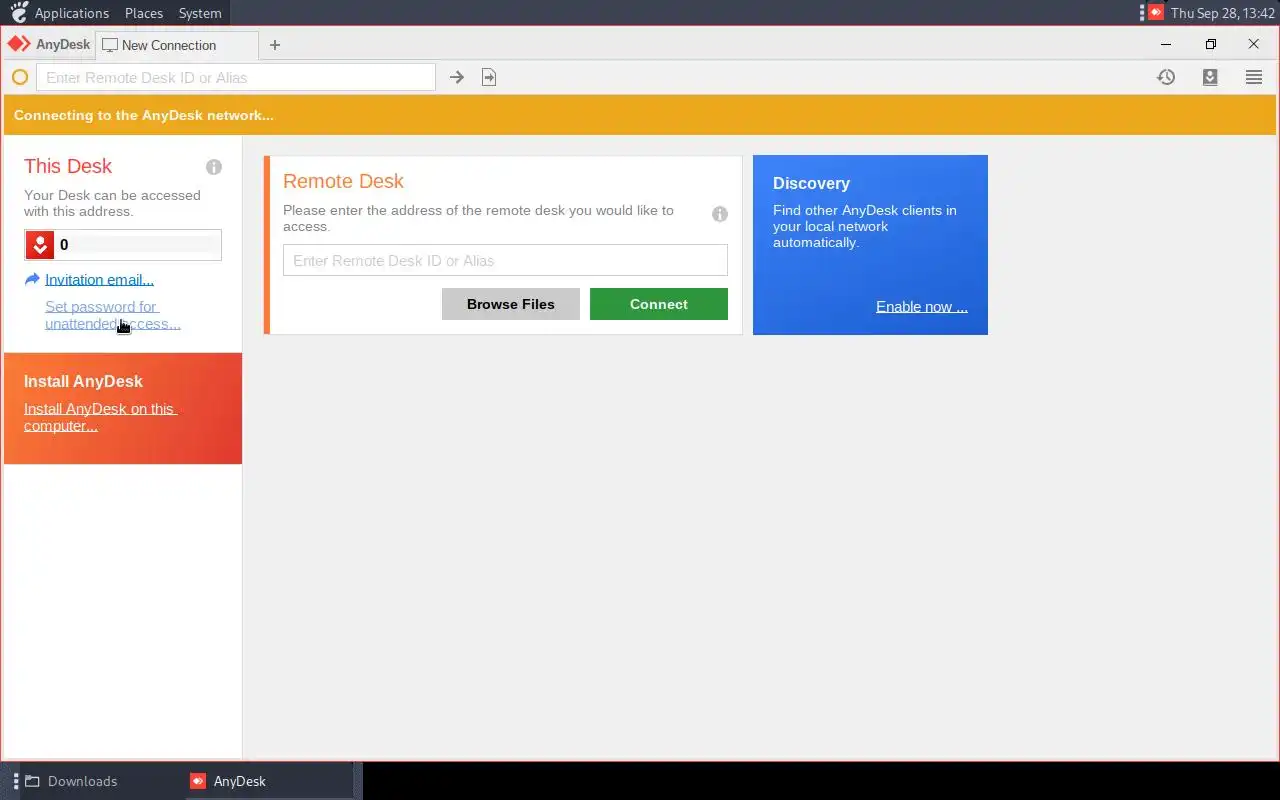Viewport: 1280px width, 800px height.
Task: Open the System menu
Action: pos(200,13)
